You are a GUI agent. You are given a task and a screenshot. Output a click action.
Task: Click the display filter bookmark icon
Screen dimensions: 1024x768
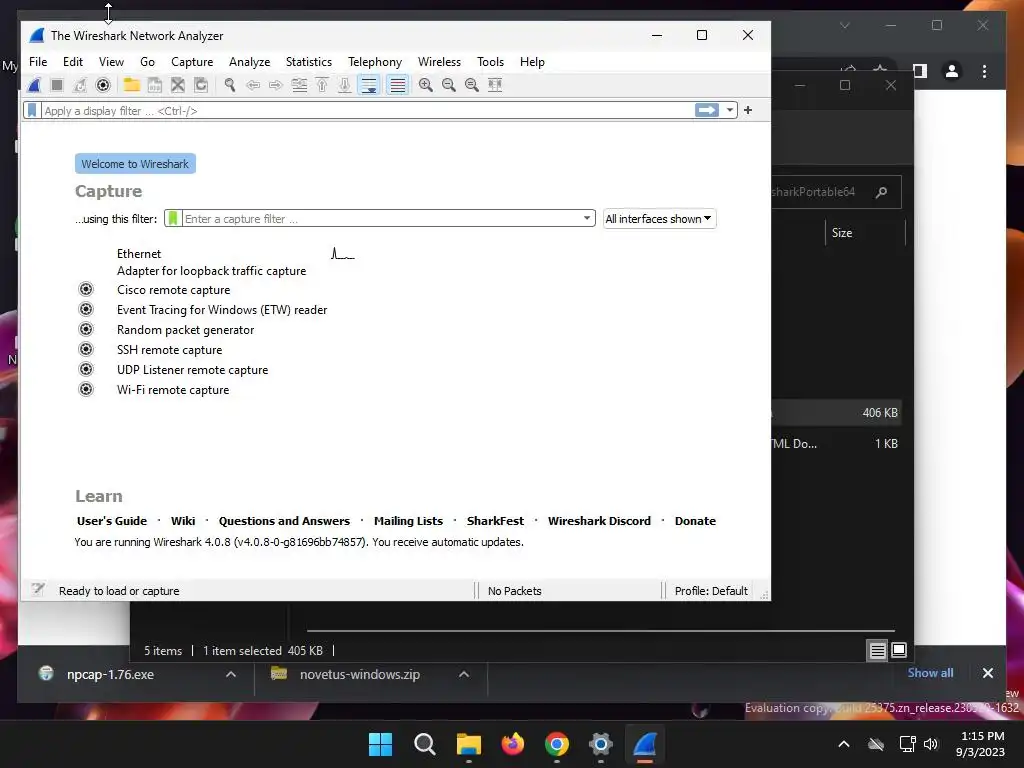[31, 110]
